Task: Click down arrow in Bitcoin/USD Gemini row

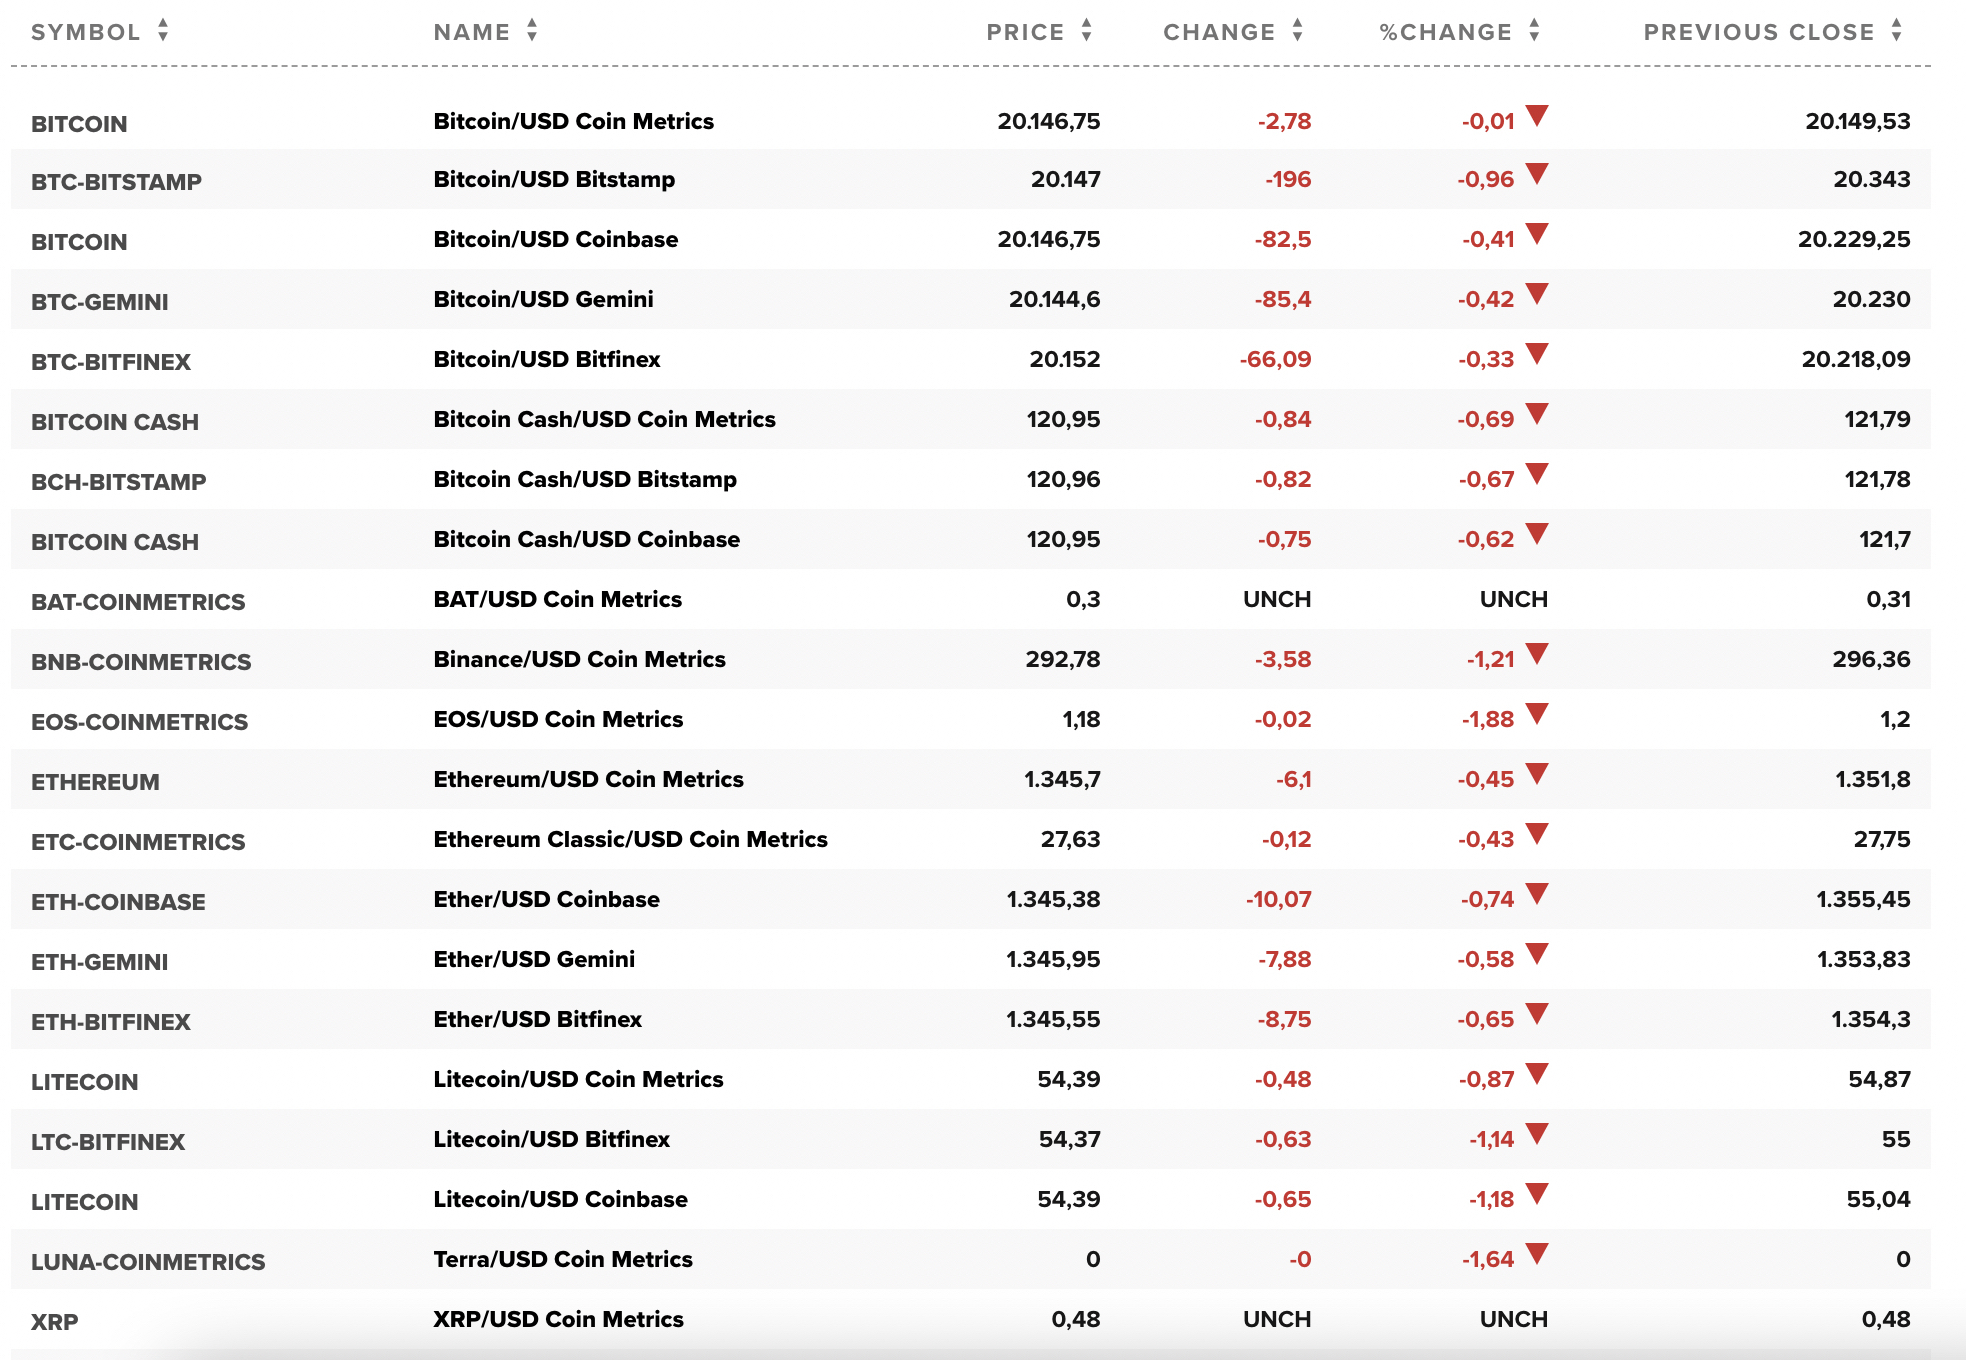Action: click(1537, 294)
